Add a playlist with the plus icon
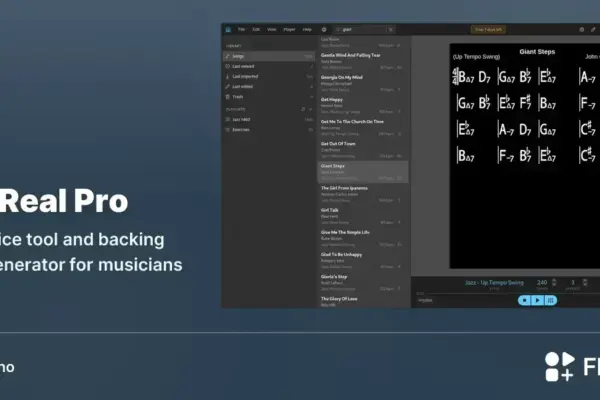 click(311, 109)
